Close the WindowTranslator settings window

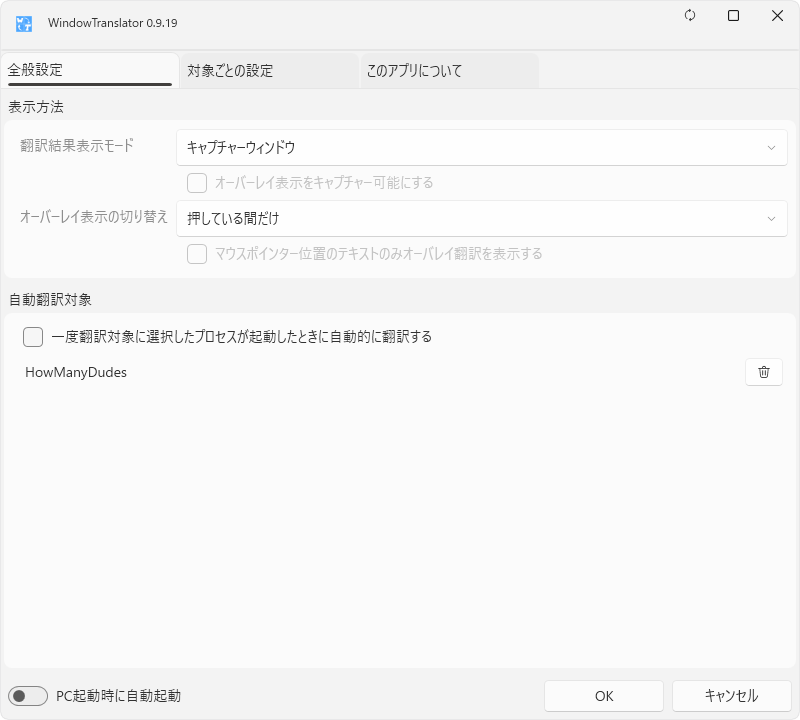pyautogui.click(x=777, y=16)
